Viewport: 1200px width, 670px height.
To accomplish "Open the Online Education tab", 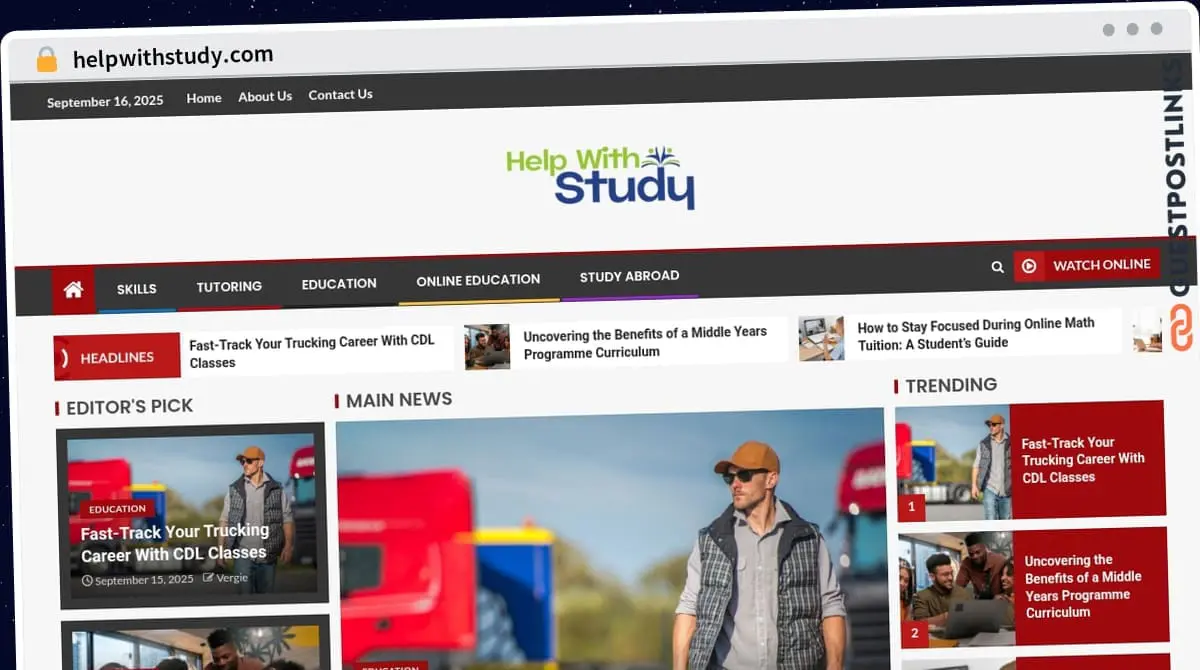I will click(x=478, y=280).
